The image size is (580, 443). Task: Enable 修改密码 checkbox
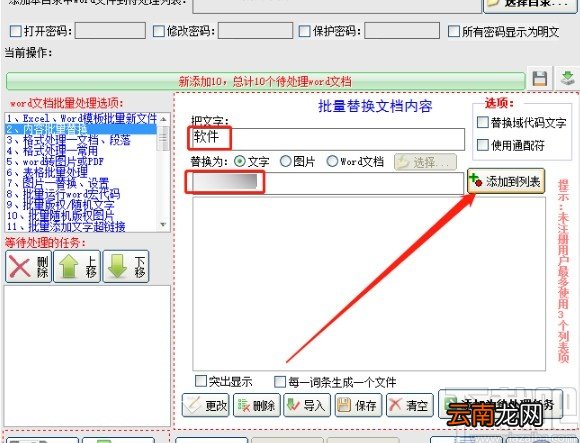[x=158, y=31]
